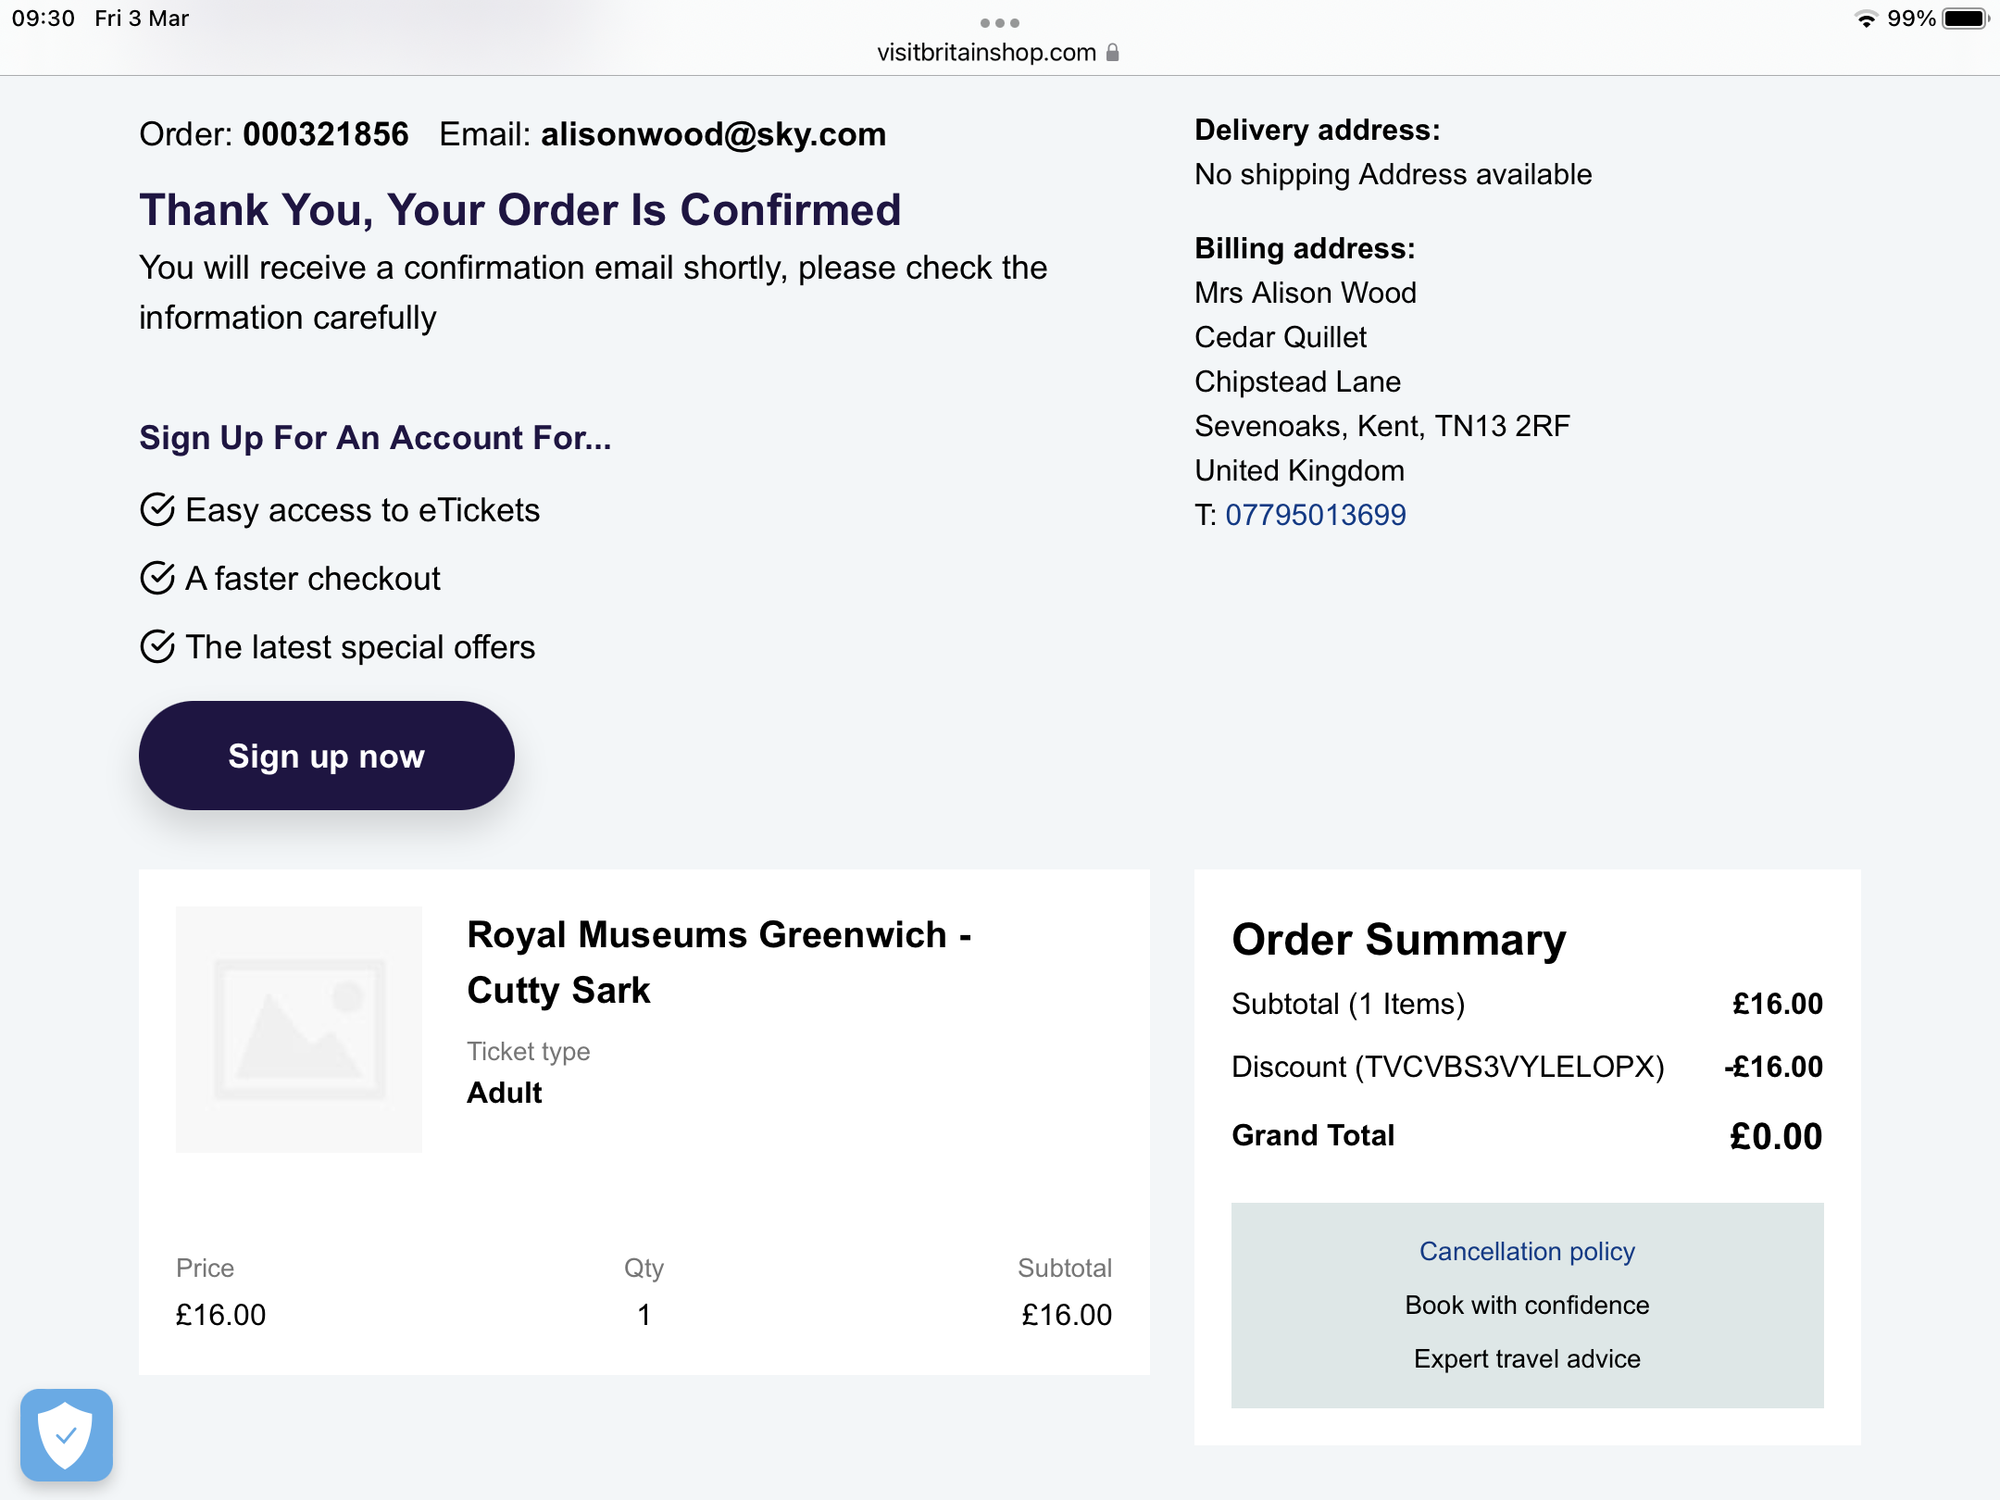Tap the alisonwood@sky.com email address
2000x1500 pixels.
[713, 134]
